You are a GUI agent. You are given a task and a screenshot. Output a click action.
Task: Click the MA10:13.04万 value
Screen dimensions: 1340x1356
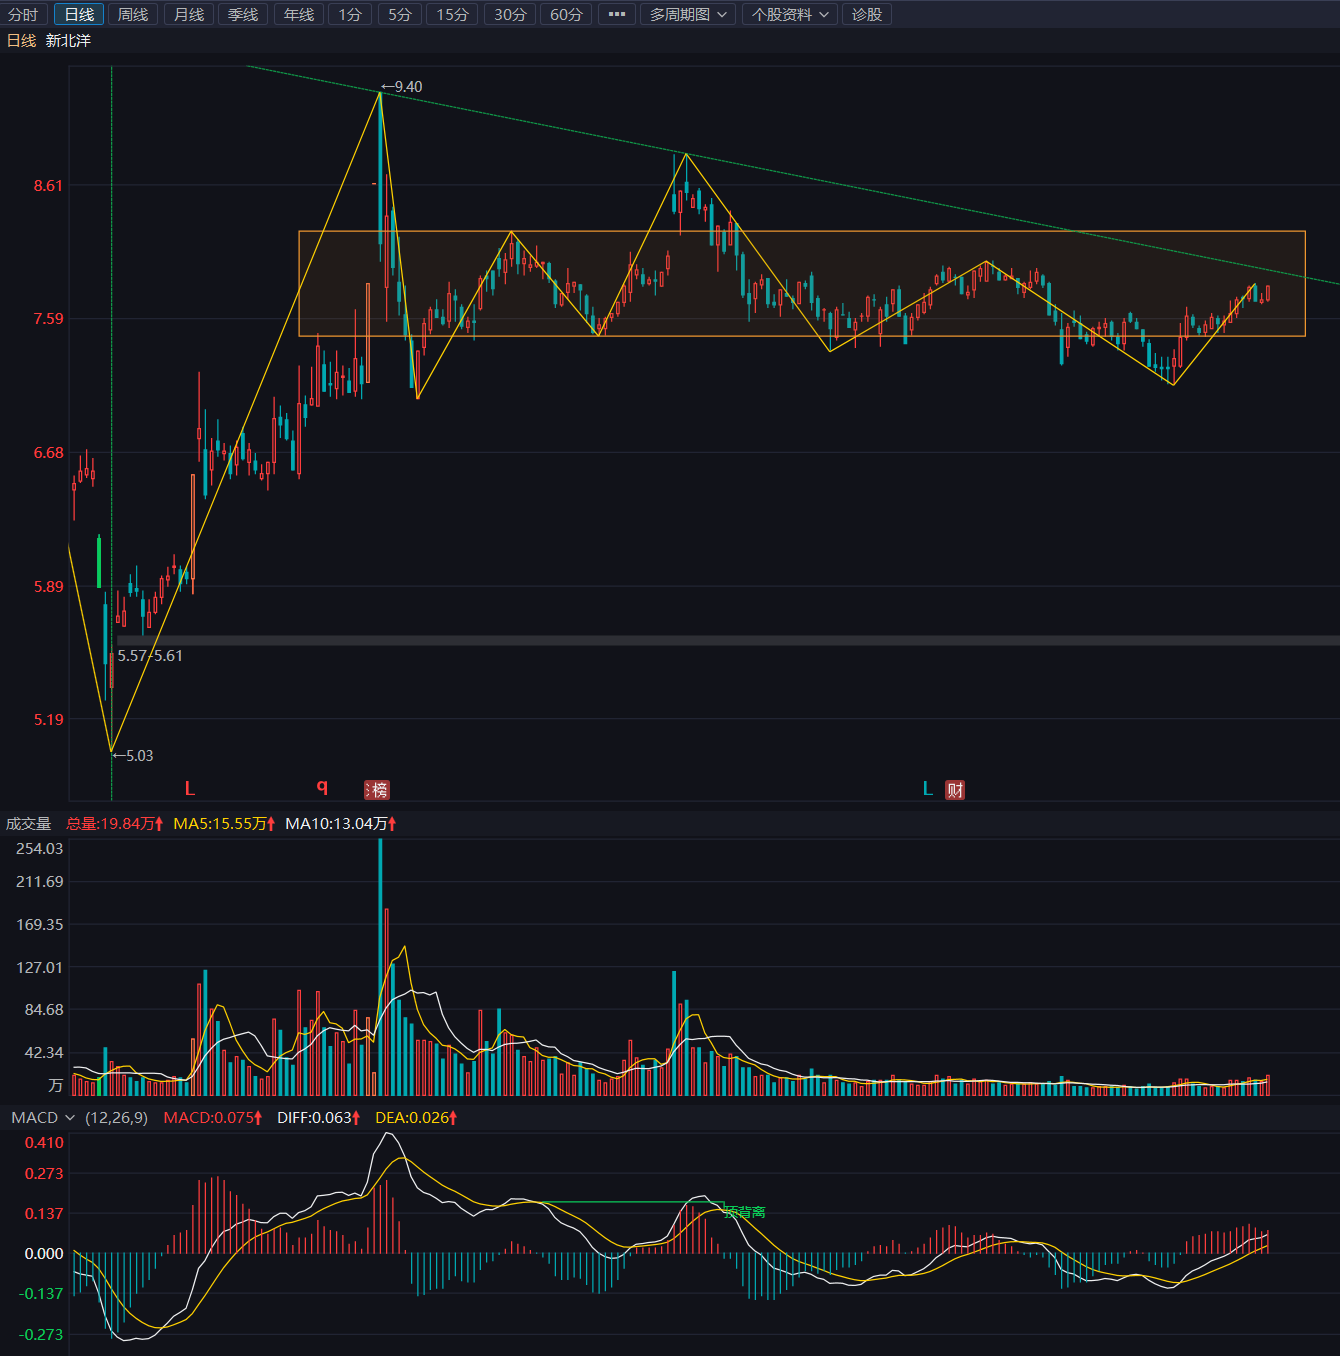[341, 823]
